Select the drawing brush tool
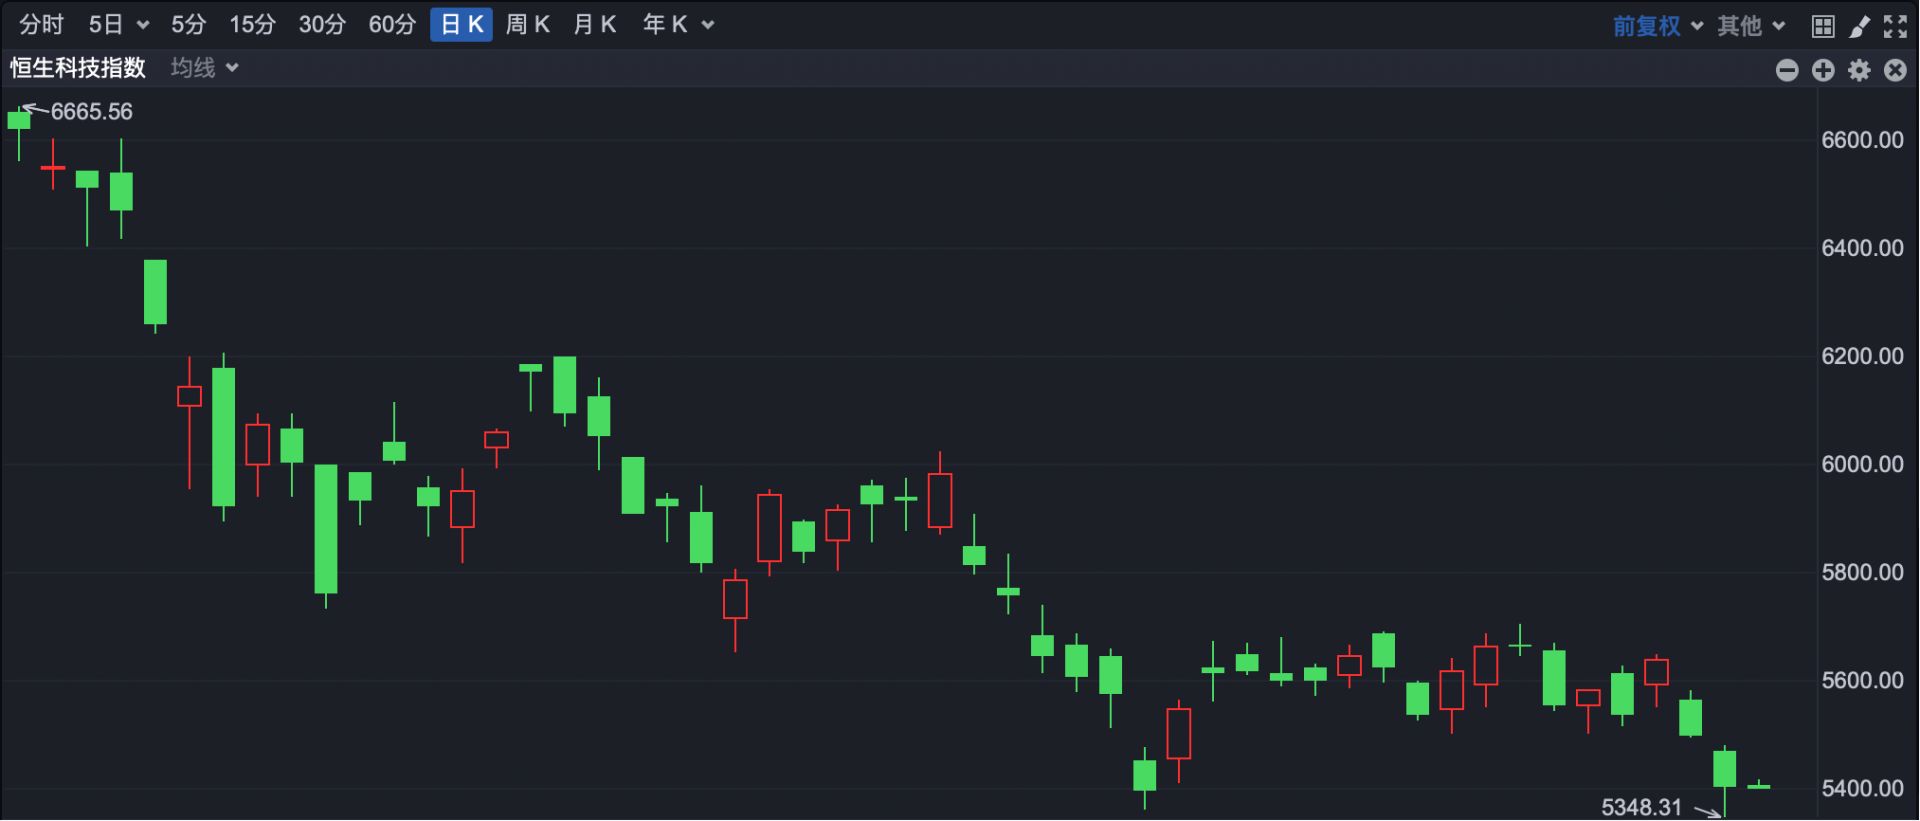The width and height of the screenshot is (1920, 821). (x=1859, y=26)
